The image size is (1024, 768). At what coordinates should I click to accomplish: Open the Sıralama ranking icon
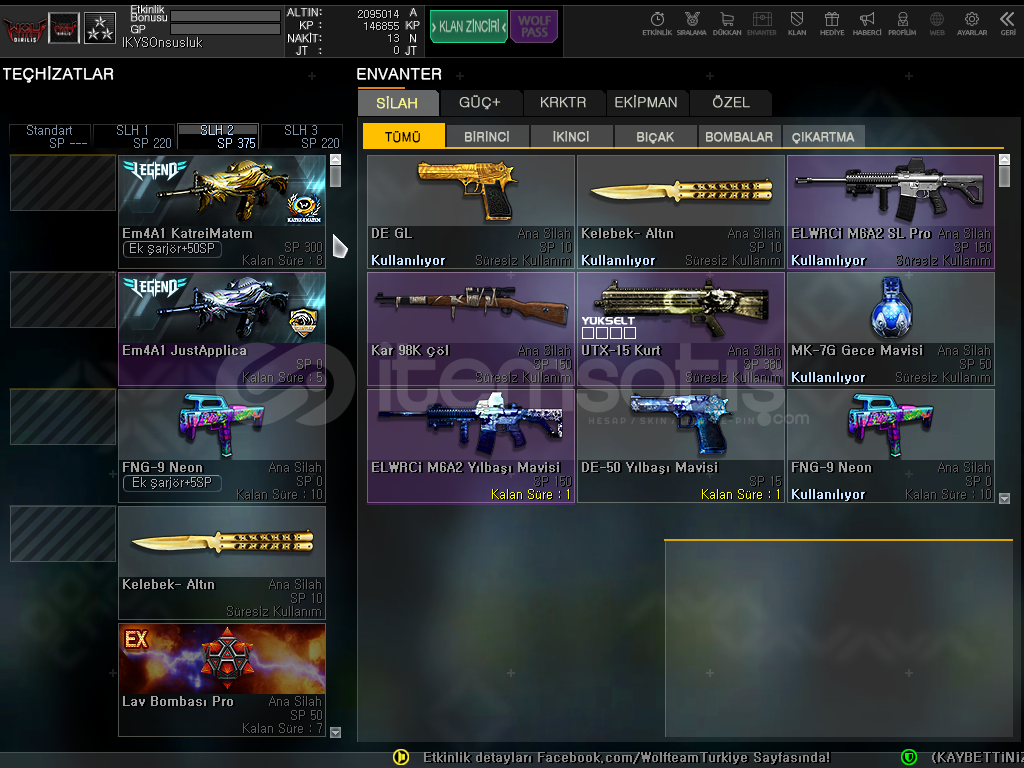692,24
